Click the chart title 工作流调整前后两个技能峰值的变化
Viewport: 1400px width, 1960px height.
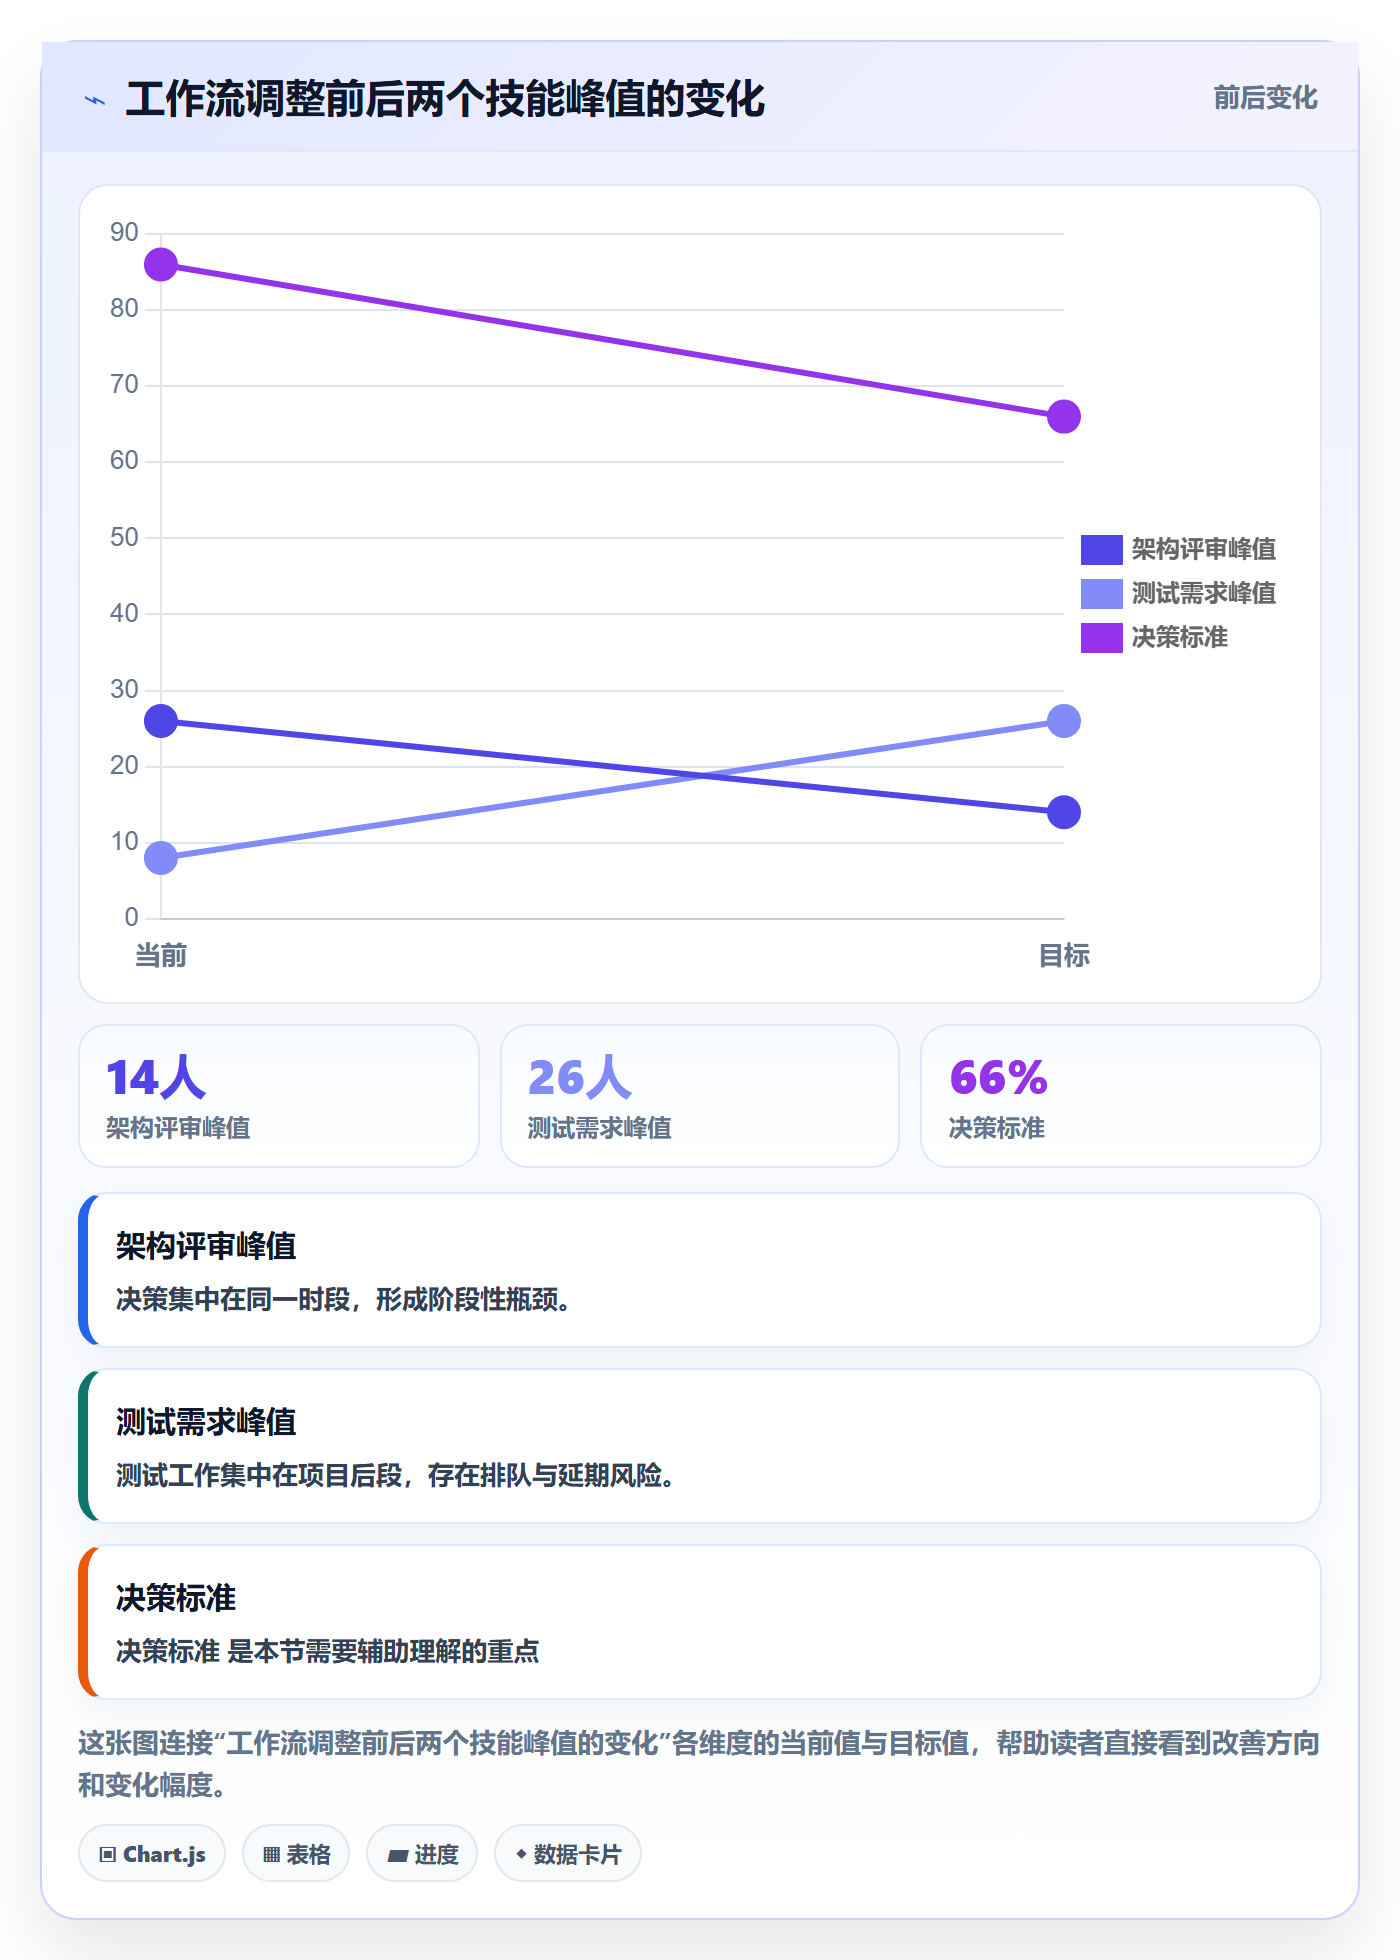(x=445, y=100)
